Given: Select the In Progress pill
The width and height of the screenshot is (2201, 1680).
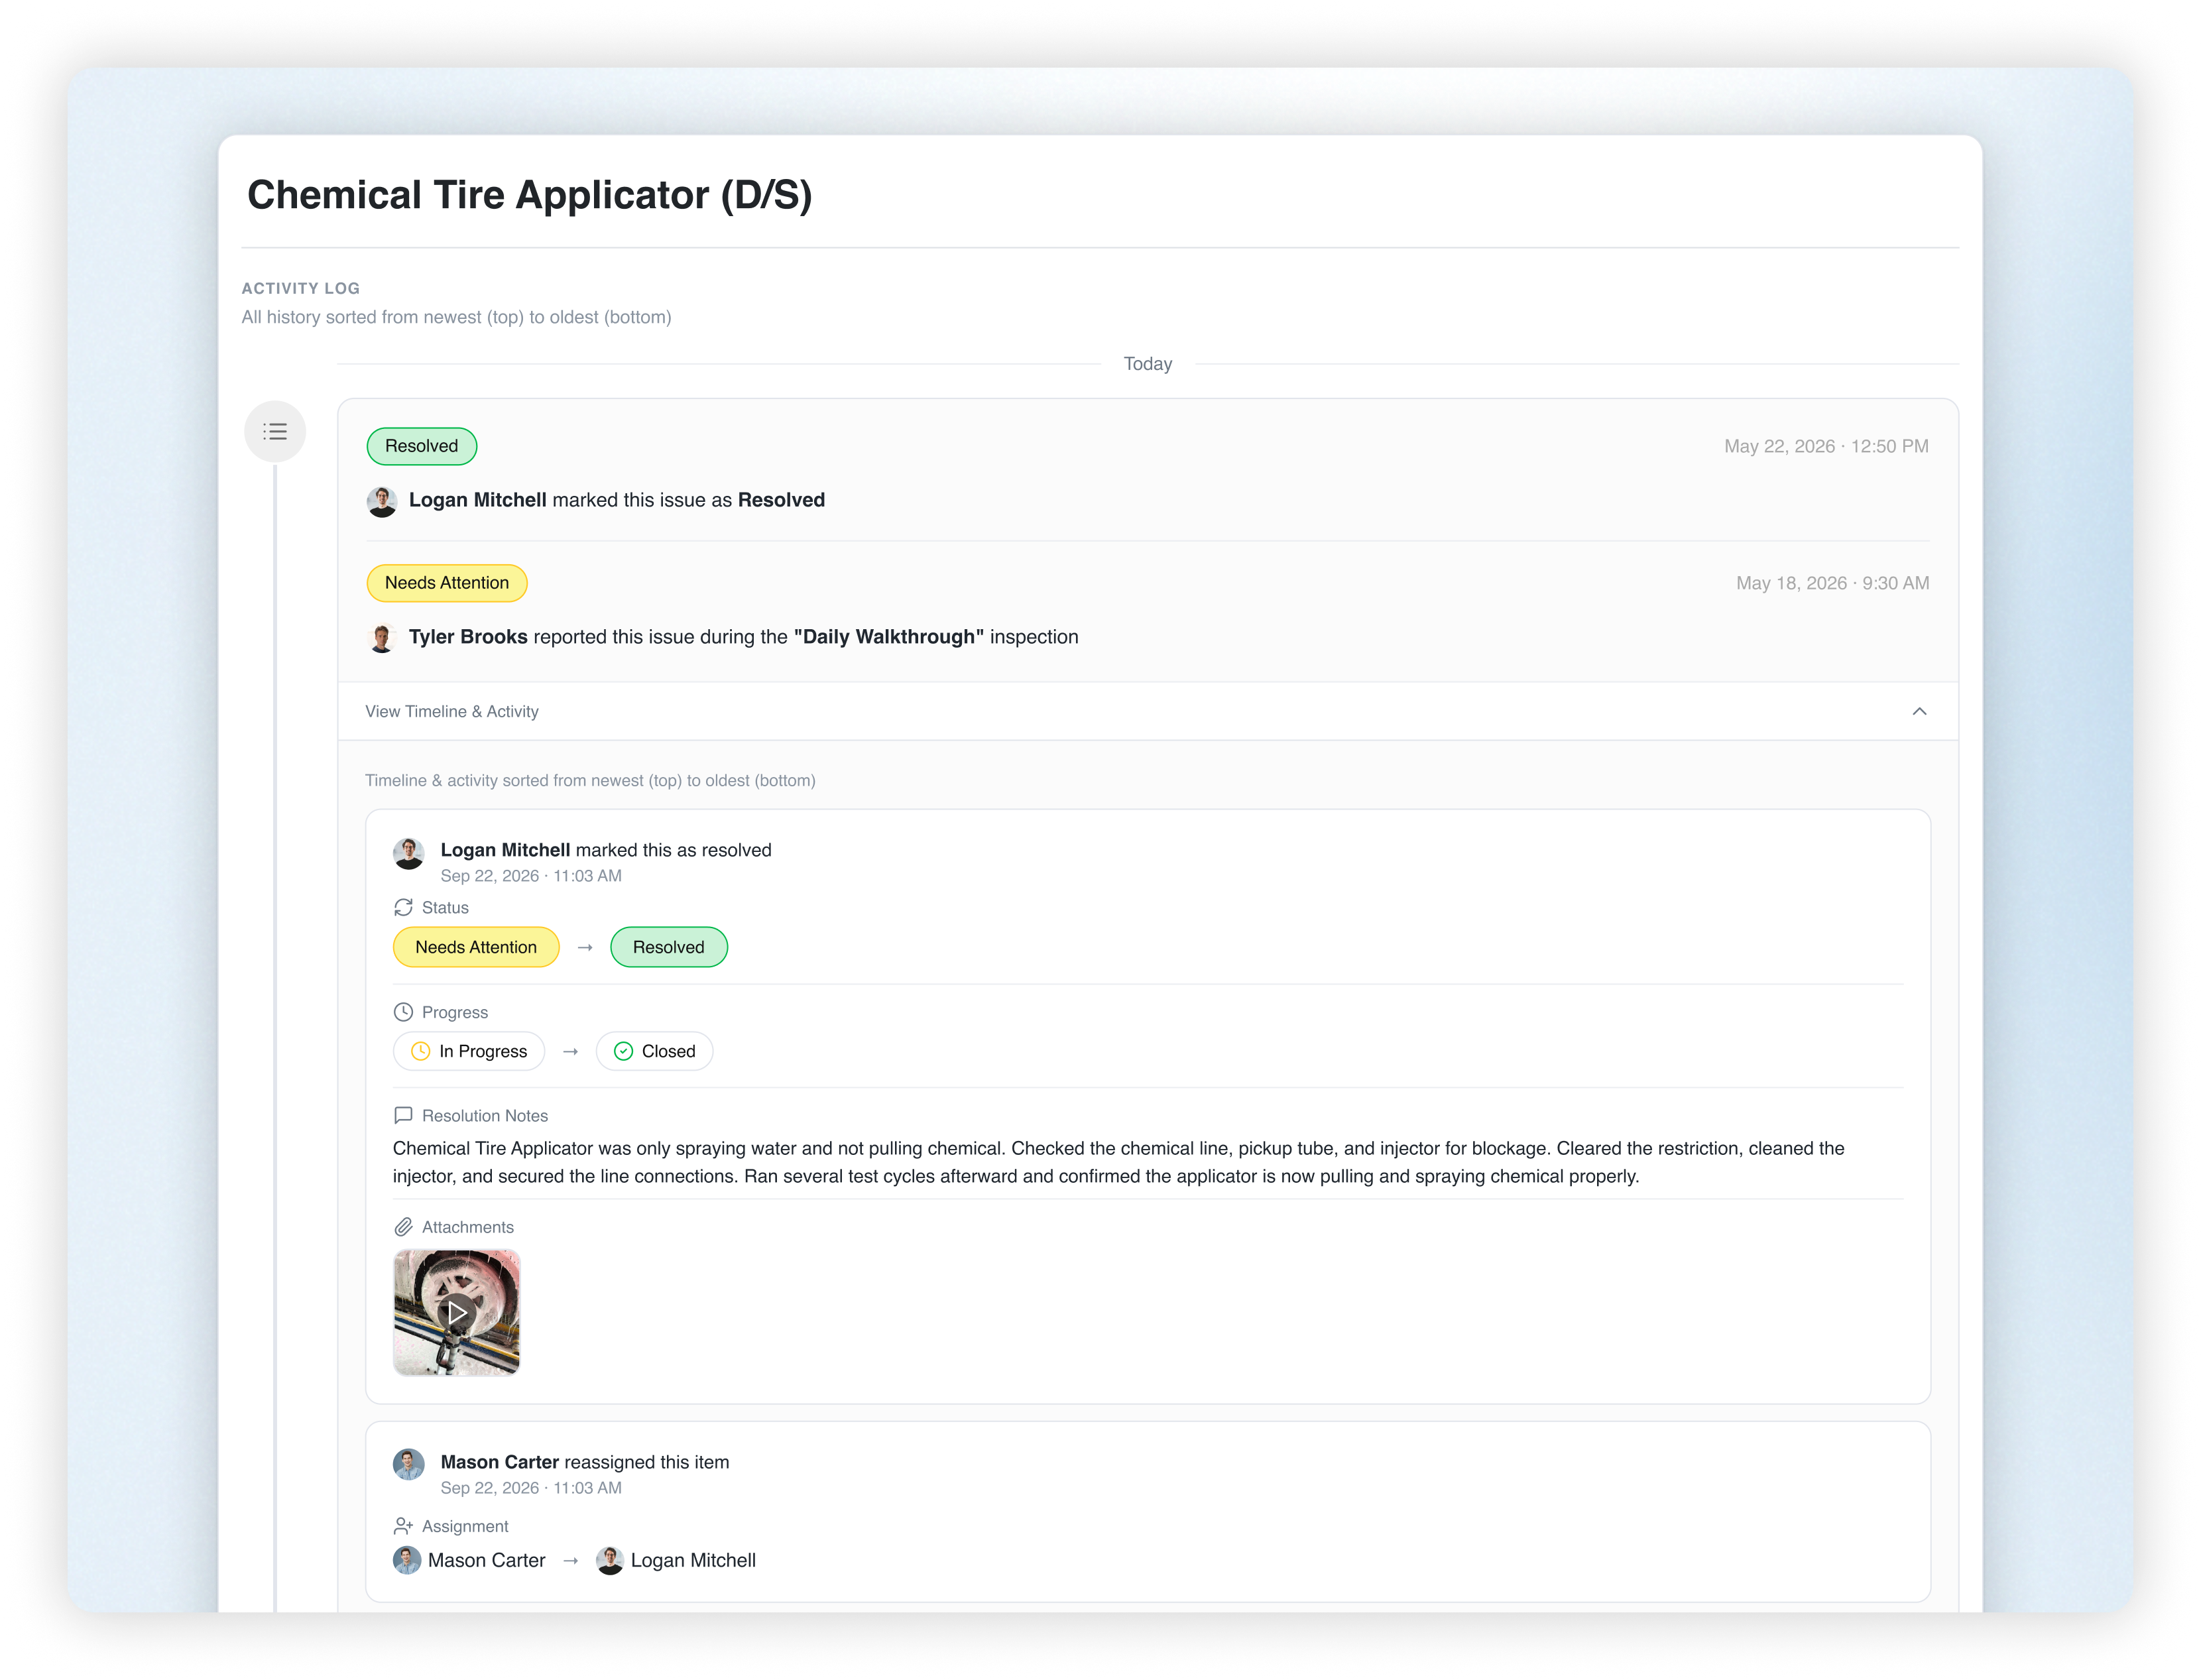Looking at the screenshot, I should tap(468, 1051).
